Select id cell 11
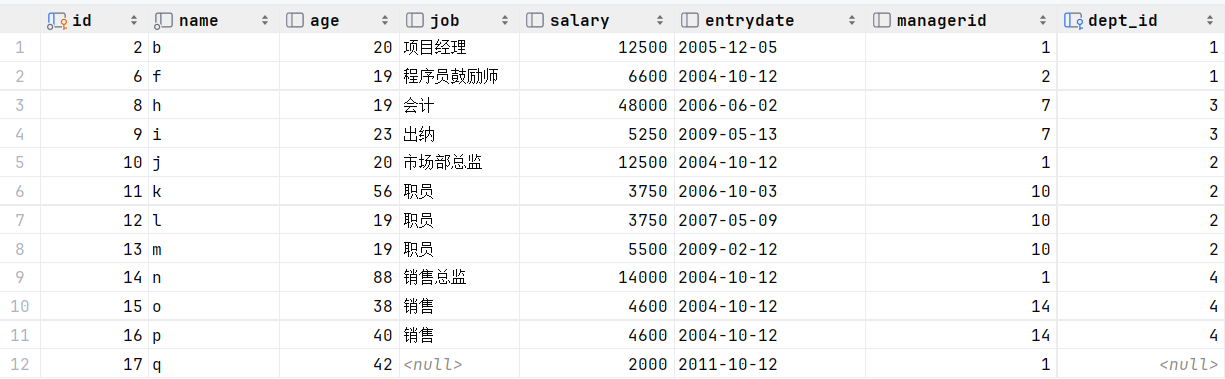Image resolution: width=1225 pixels, height=379 pixels. coord(94,191)
